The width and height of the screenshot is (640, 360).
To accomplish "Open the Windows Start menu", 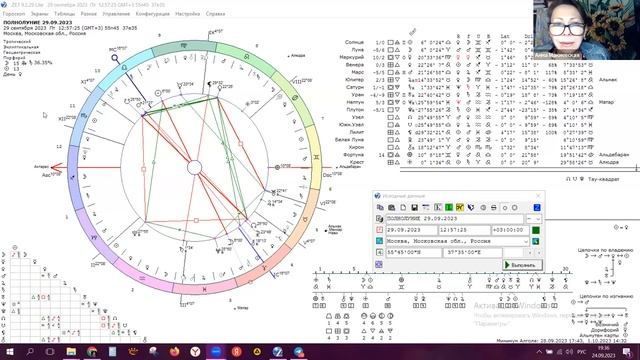I will pyautogui.click(x=9, y=351).
